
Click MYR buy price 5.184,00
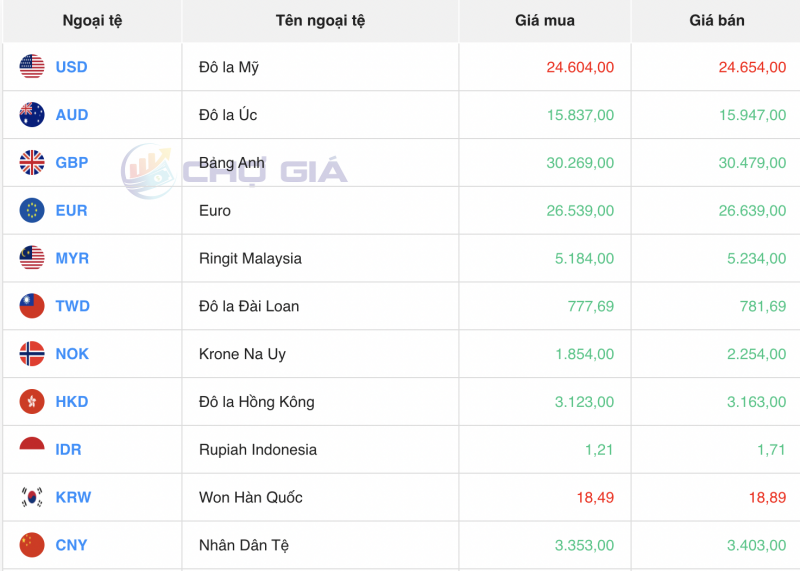[x=584, y=258]
